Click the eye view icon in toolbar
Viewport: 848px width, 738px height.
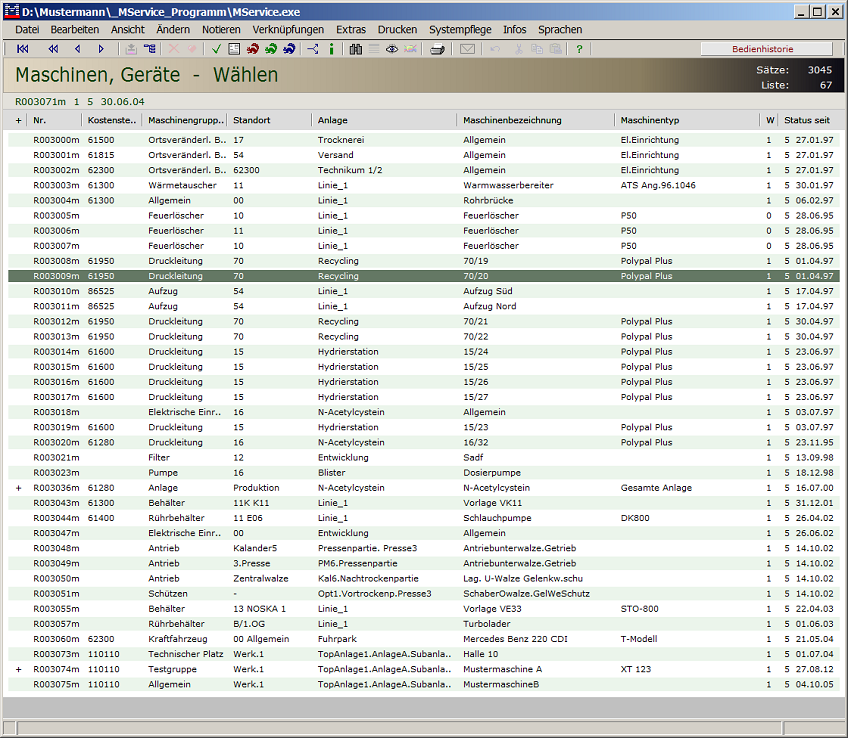392,49
